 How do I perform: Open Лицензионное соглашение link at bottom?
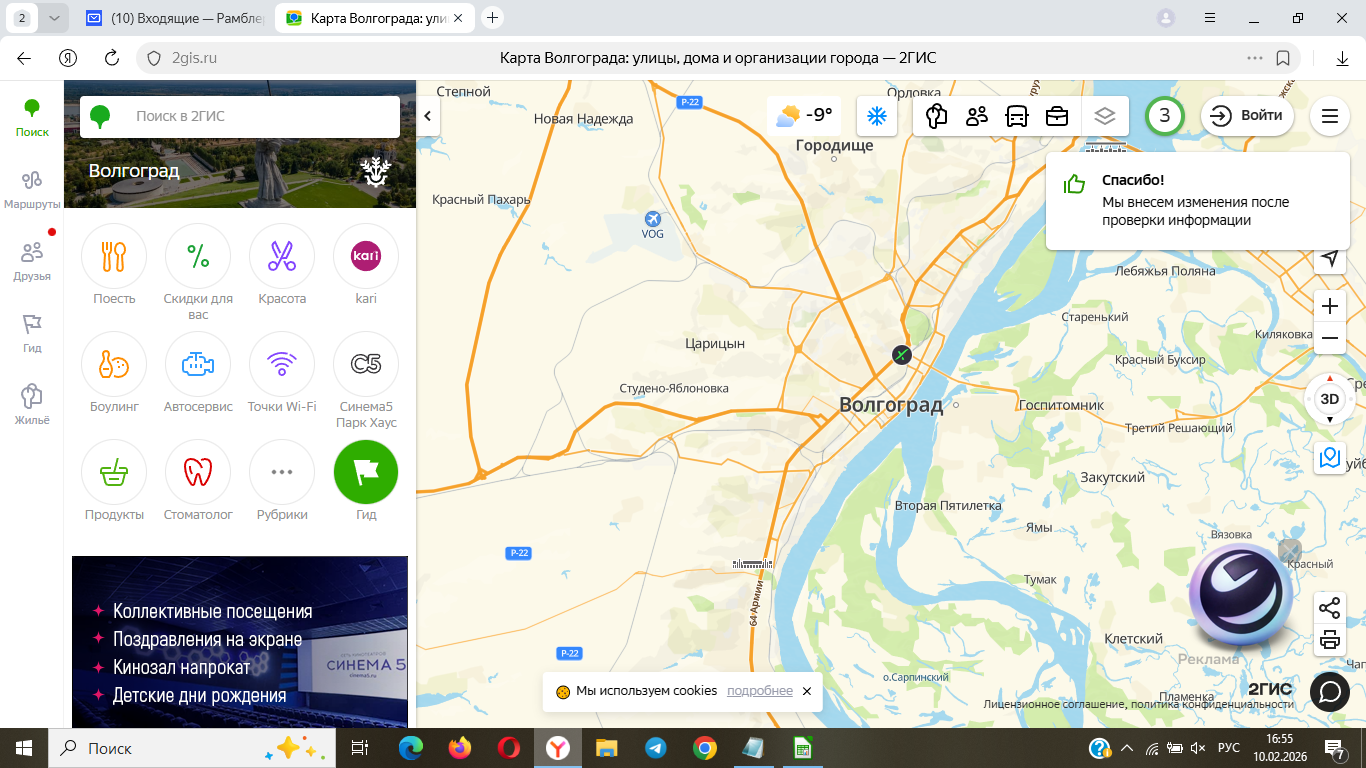click(1054, 704)
